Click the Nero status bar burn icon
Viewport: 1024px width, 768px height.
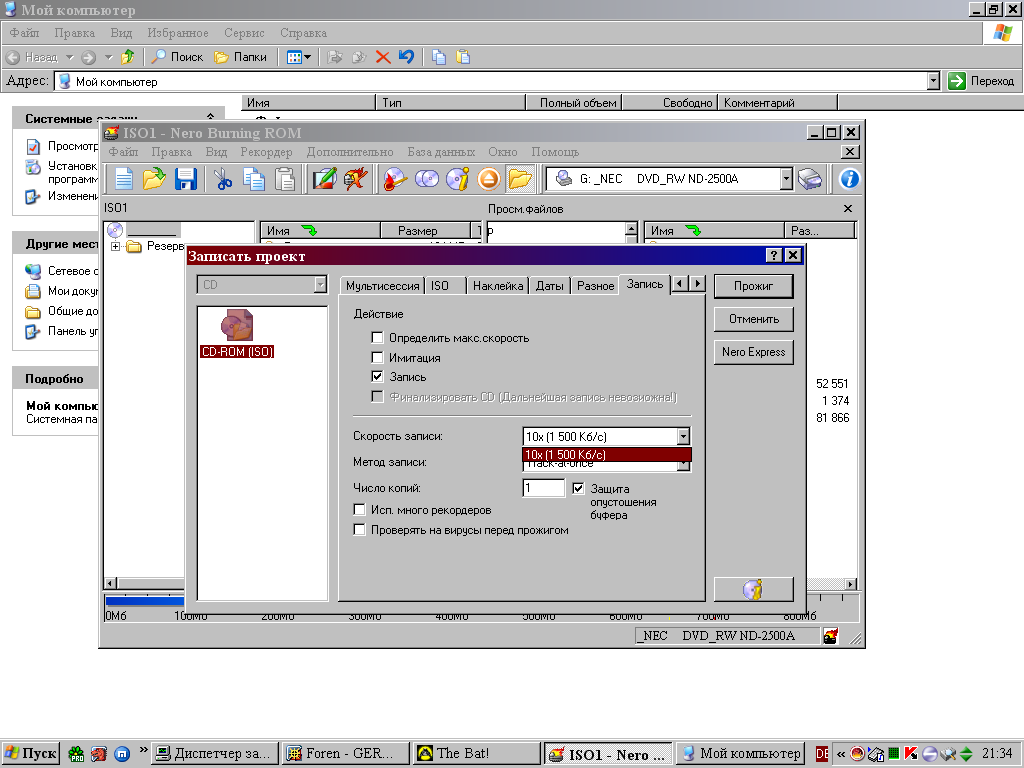pos(830,635)
